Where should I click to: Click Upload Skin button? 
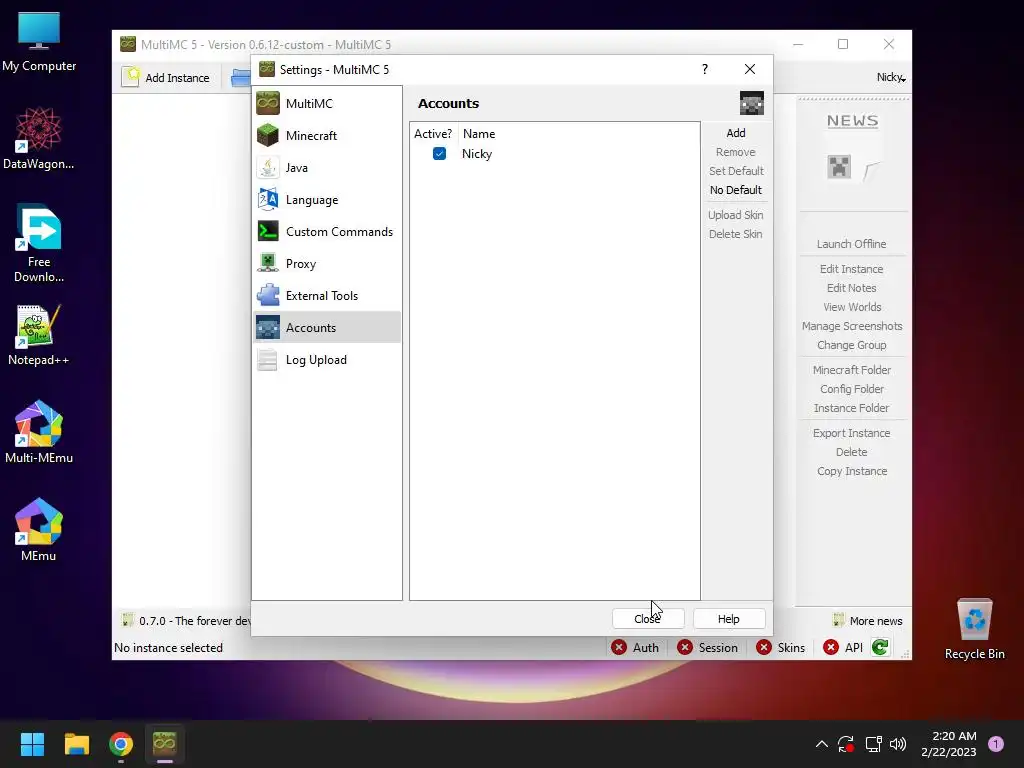point(735,215)
